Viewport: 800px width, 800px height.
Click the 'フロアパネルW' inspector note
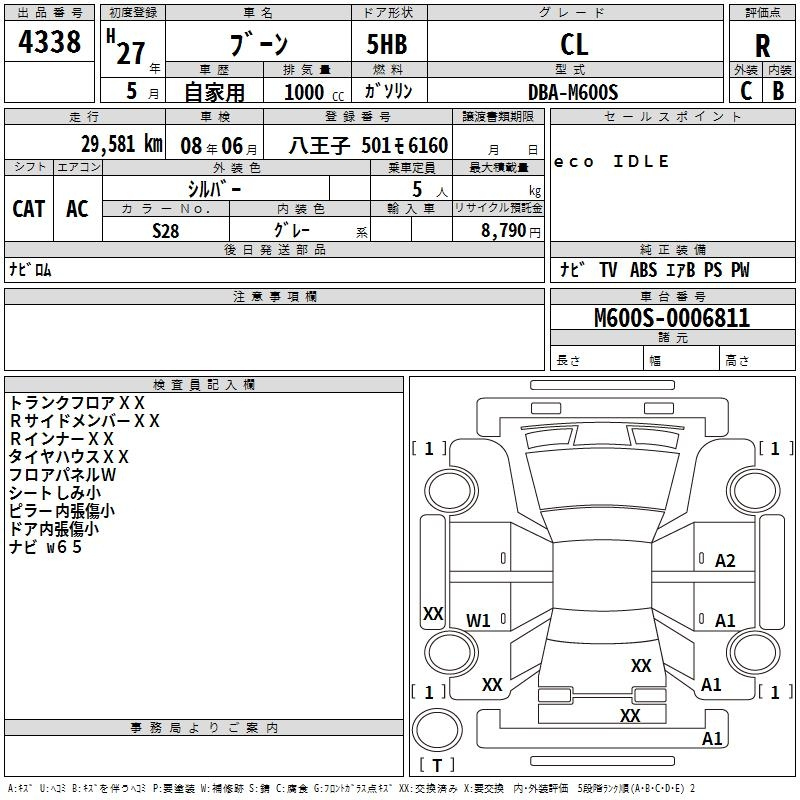point(63,474)
